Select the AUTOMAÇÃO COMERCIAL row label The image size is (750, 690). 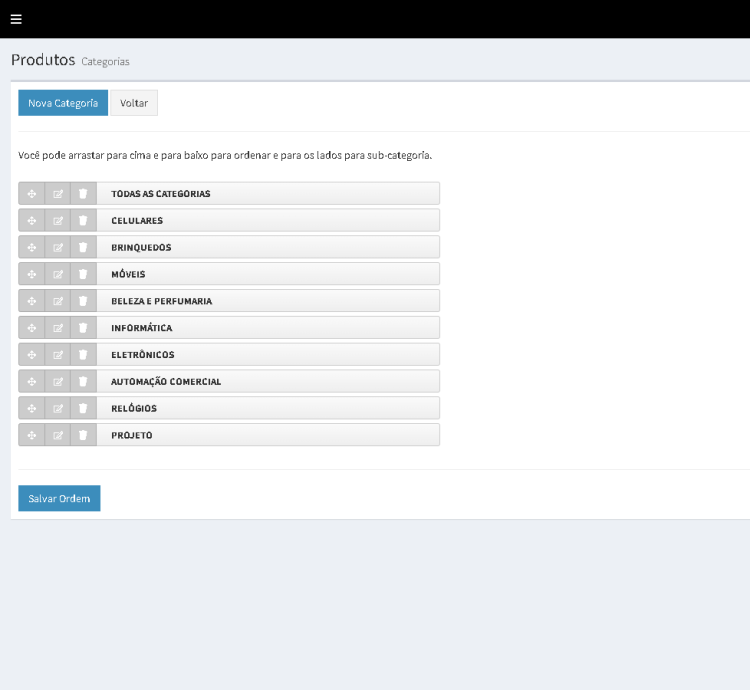coord(166,382)
